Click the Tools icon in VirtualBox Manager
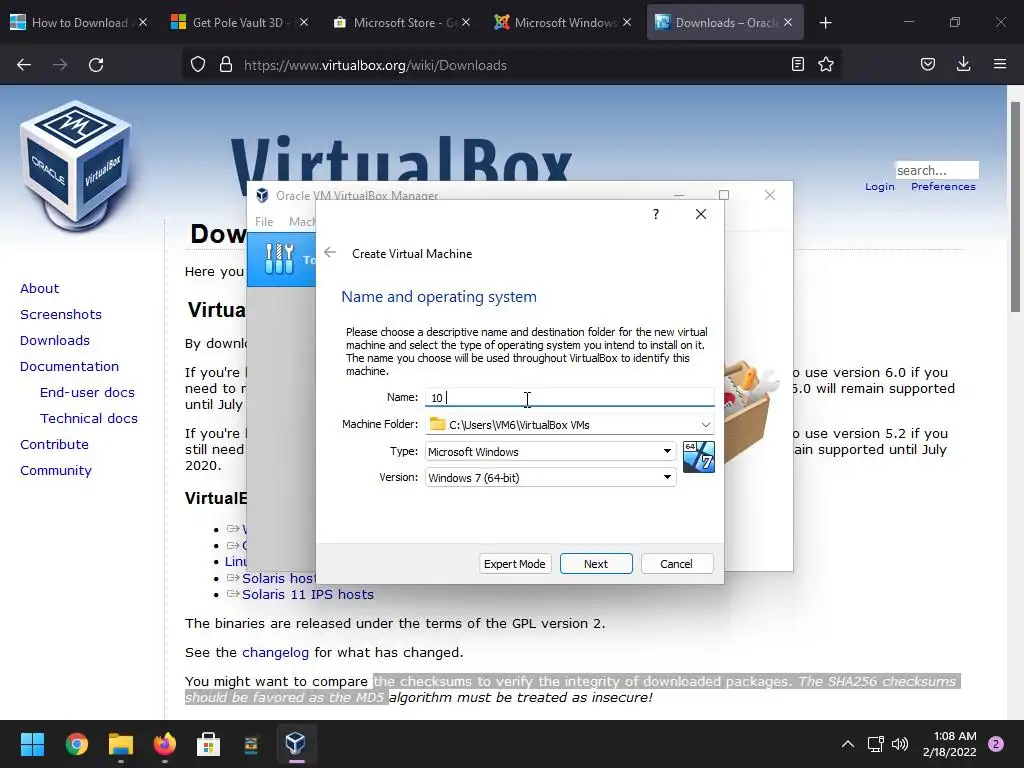The height and width of the screenshot is (768, 1024). pos(280,259)
